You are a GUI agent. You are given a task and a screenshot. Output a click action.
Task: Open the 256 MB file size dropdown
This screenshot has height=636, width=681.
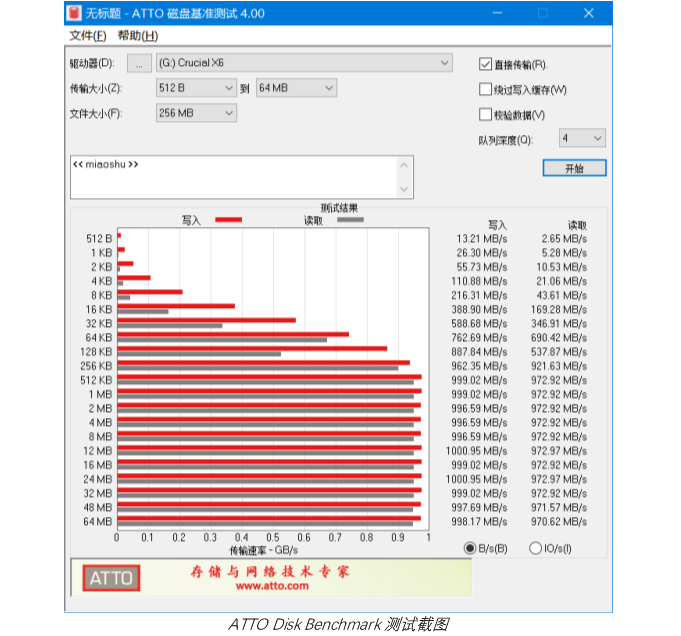[196, 113]
